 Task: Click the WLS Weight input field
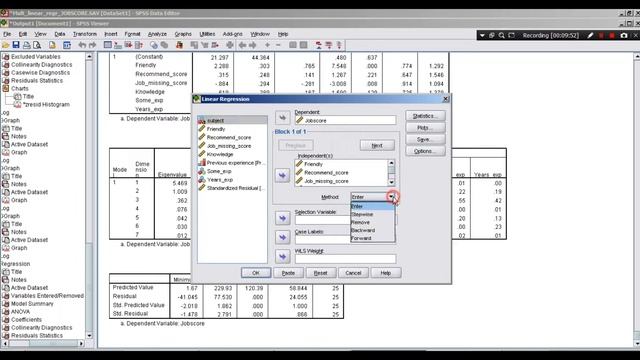(345, 259)
